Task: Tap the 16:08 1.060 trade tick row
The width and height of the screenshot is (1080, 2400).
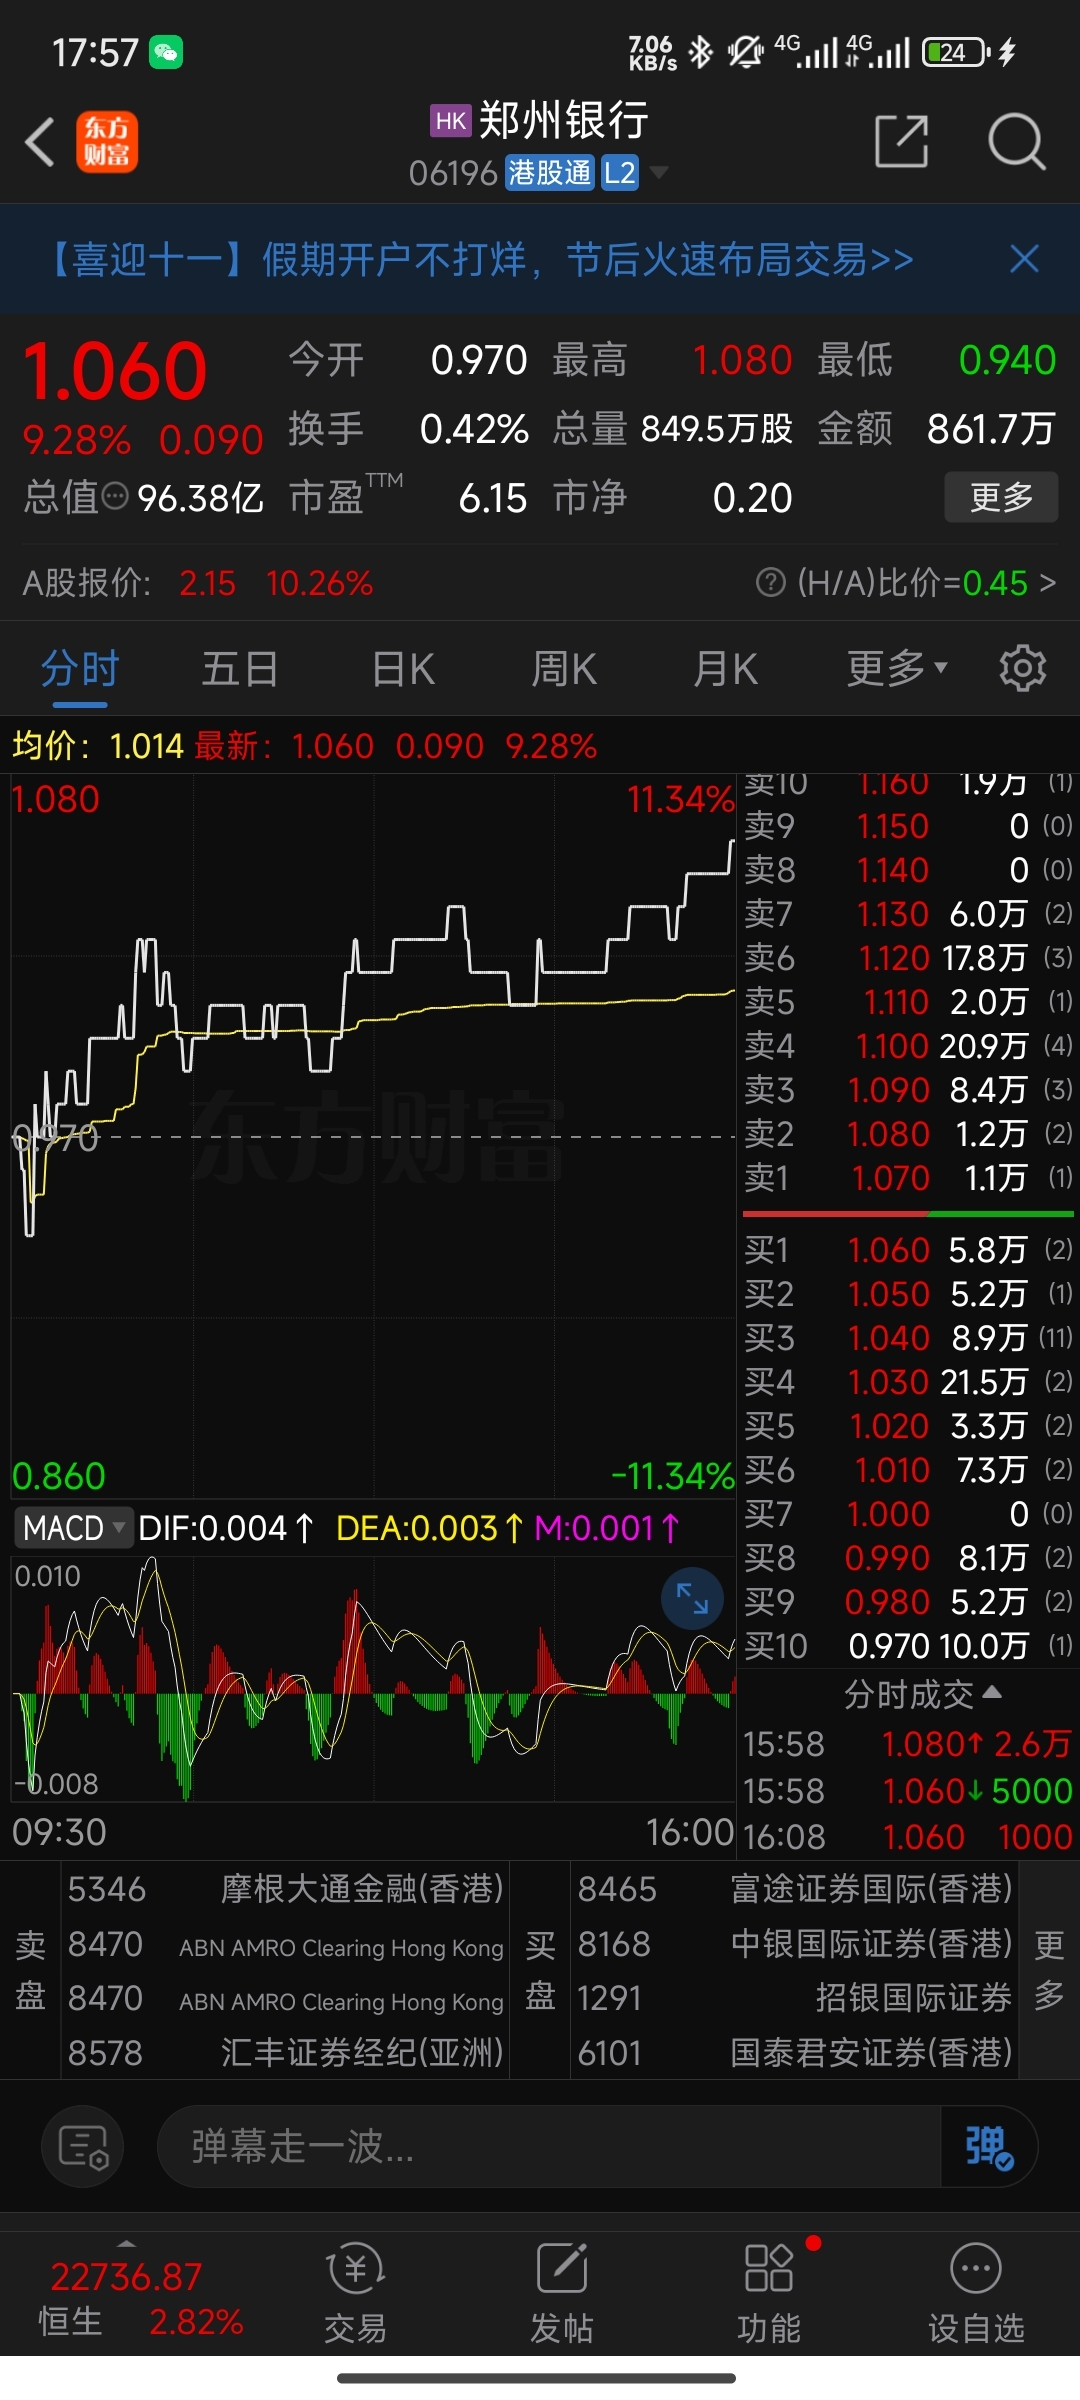Action: click(x=908, y=1837)
